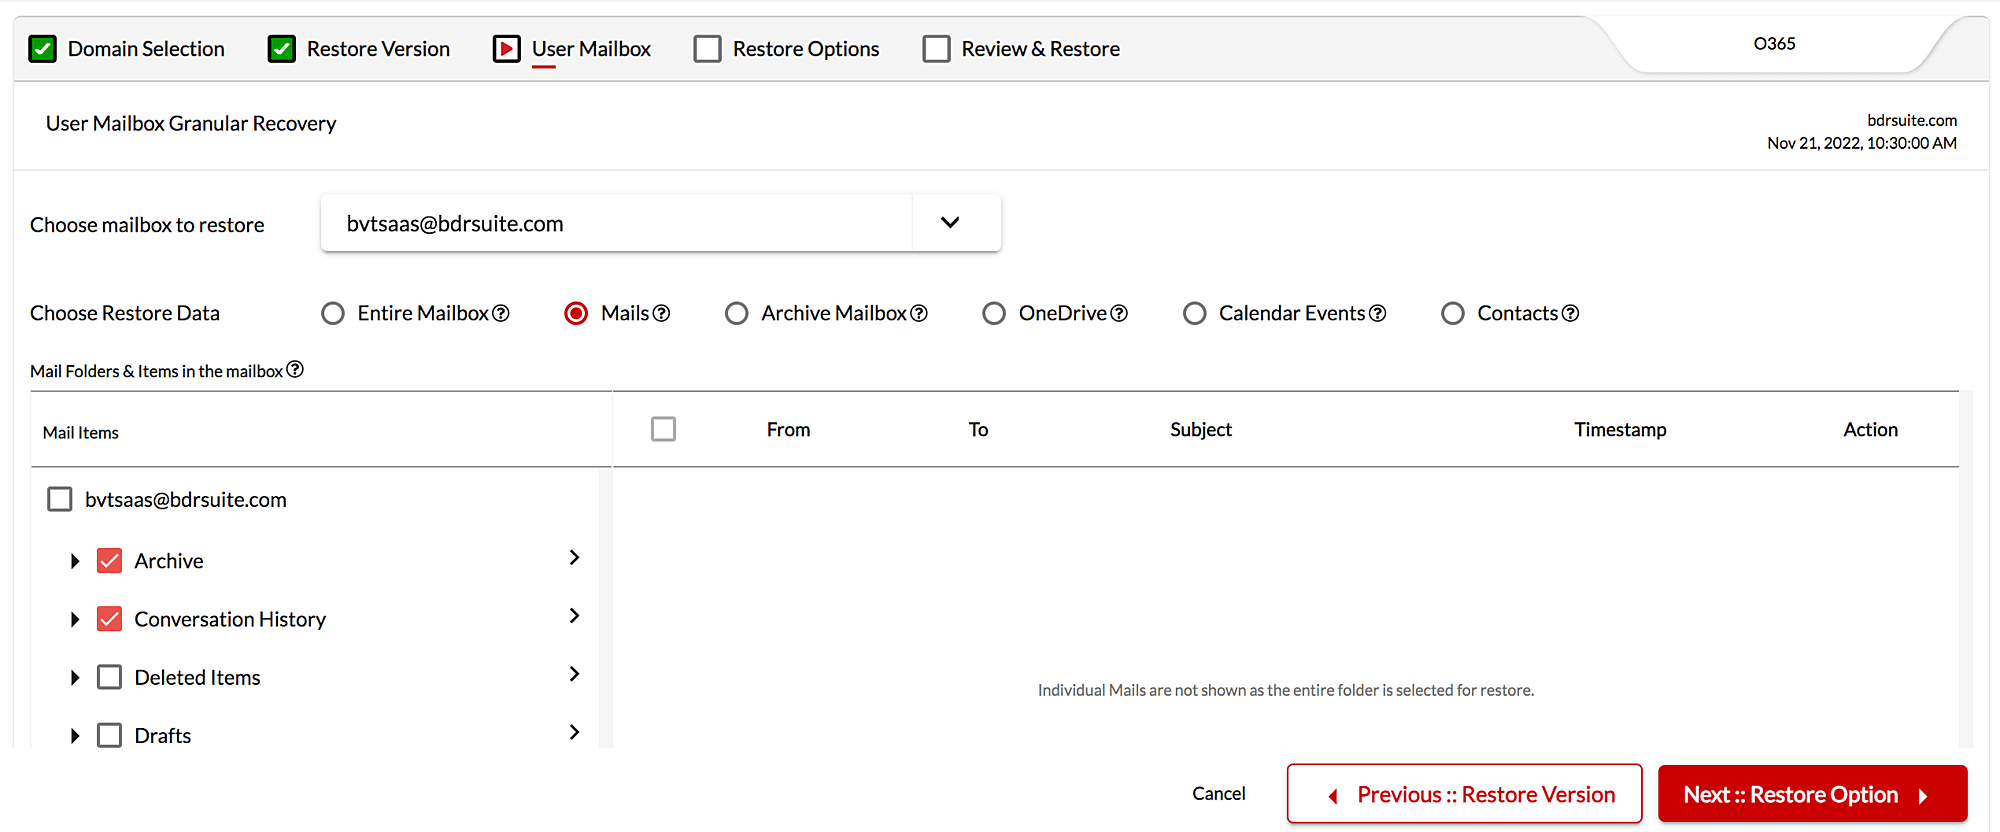Viewport: 2000px width, 832px height.
Task: Open Deleted Items with right chevron
Action: (574, 674)
